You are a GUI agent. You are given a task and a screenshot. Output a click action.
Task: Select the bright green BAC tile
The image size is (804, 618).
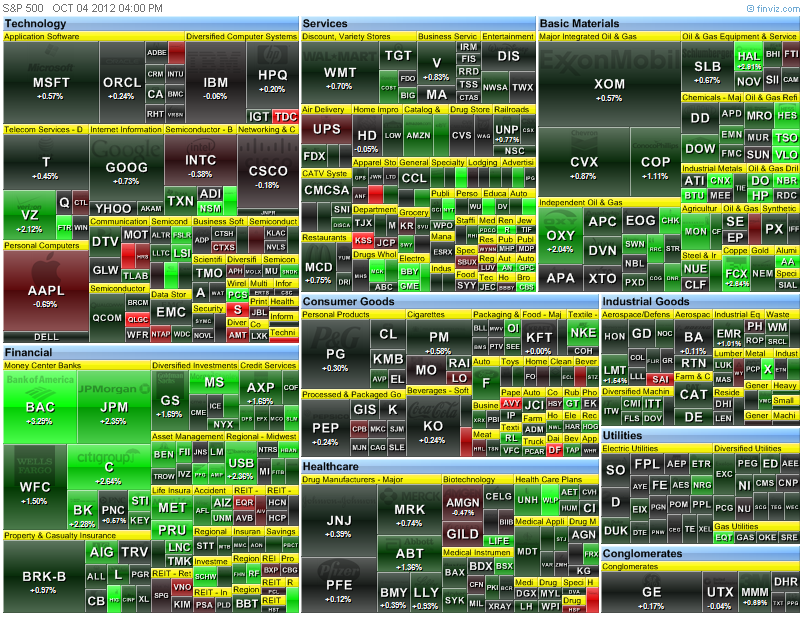(40, 410)
